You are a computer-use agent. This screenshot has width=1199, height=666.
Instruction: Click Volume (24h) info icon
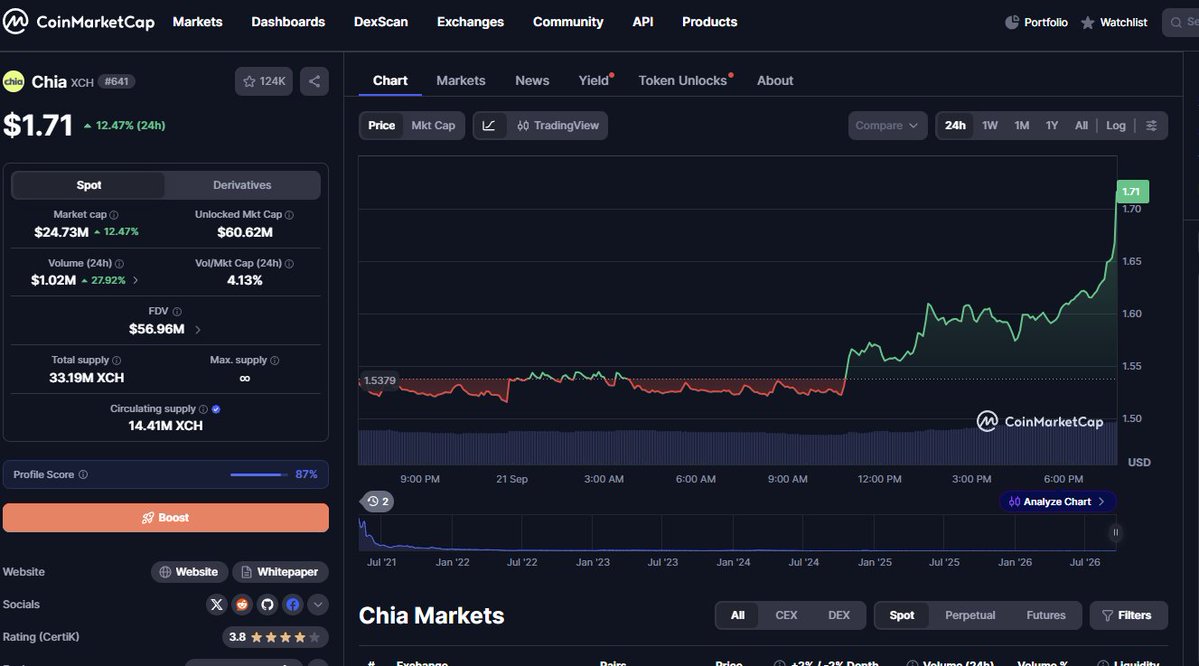pyautogui.click(x=119, y=263)
